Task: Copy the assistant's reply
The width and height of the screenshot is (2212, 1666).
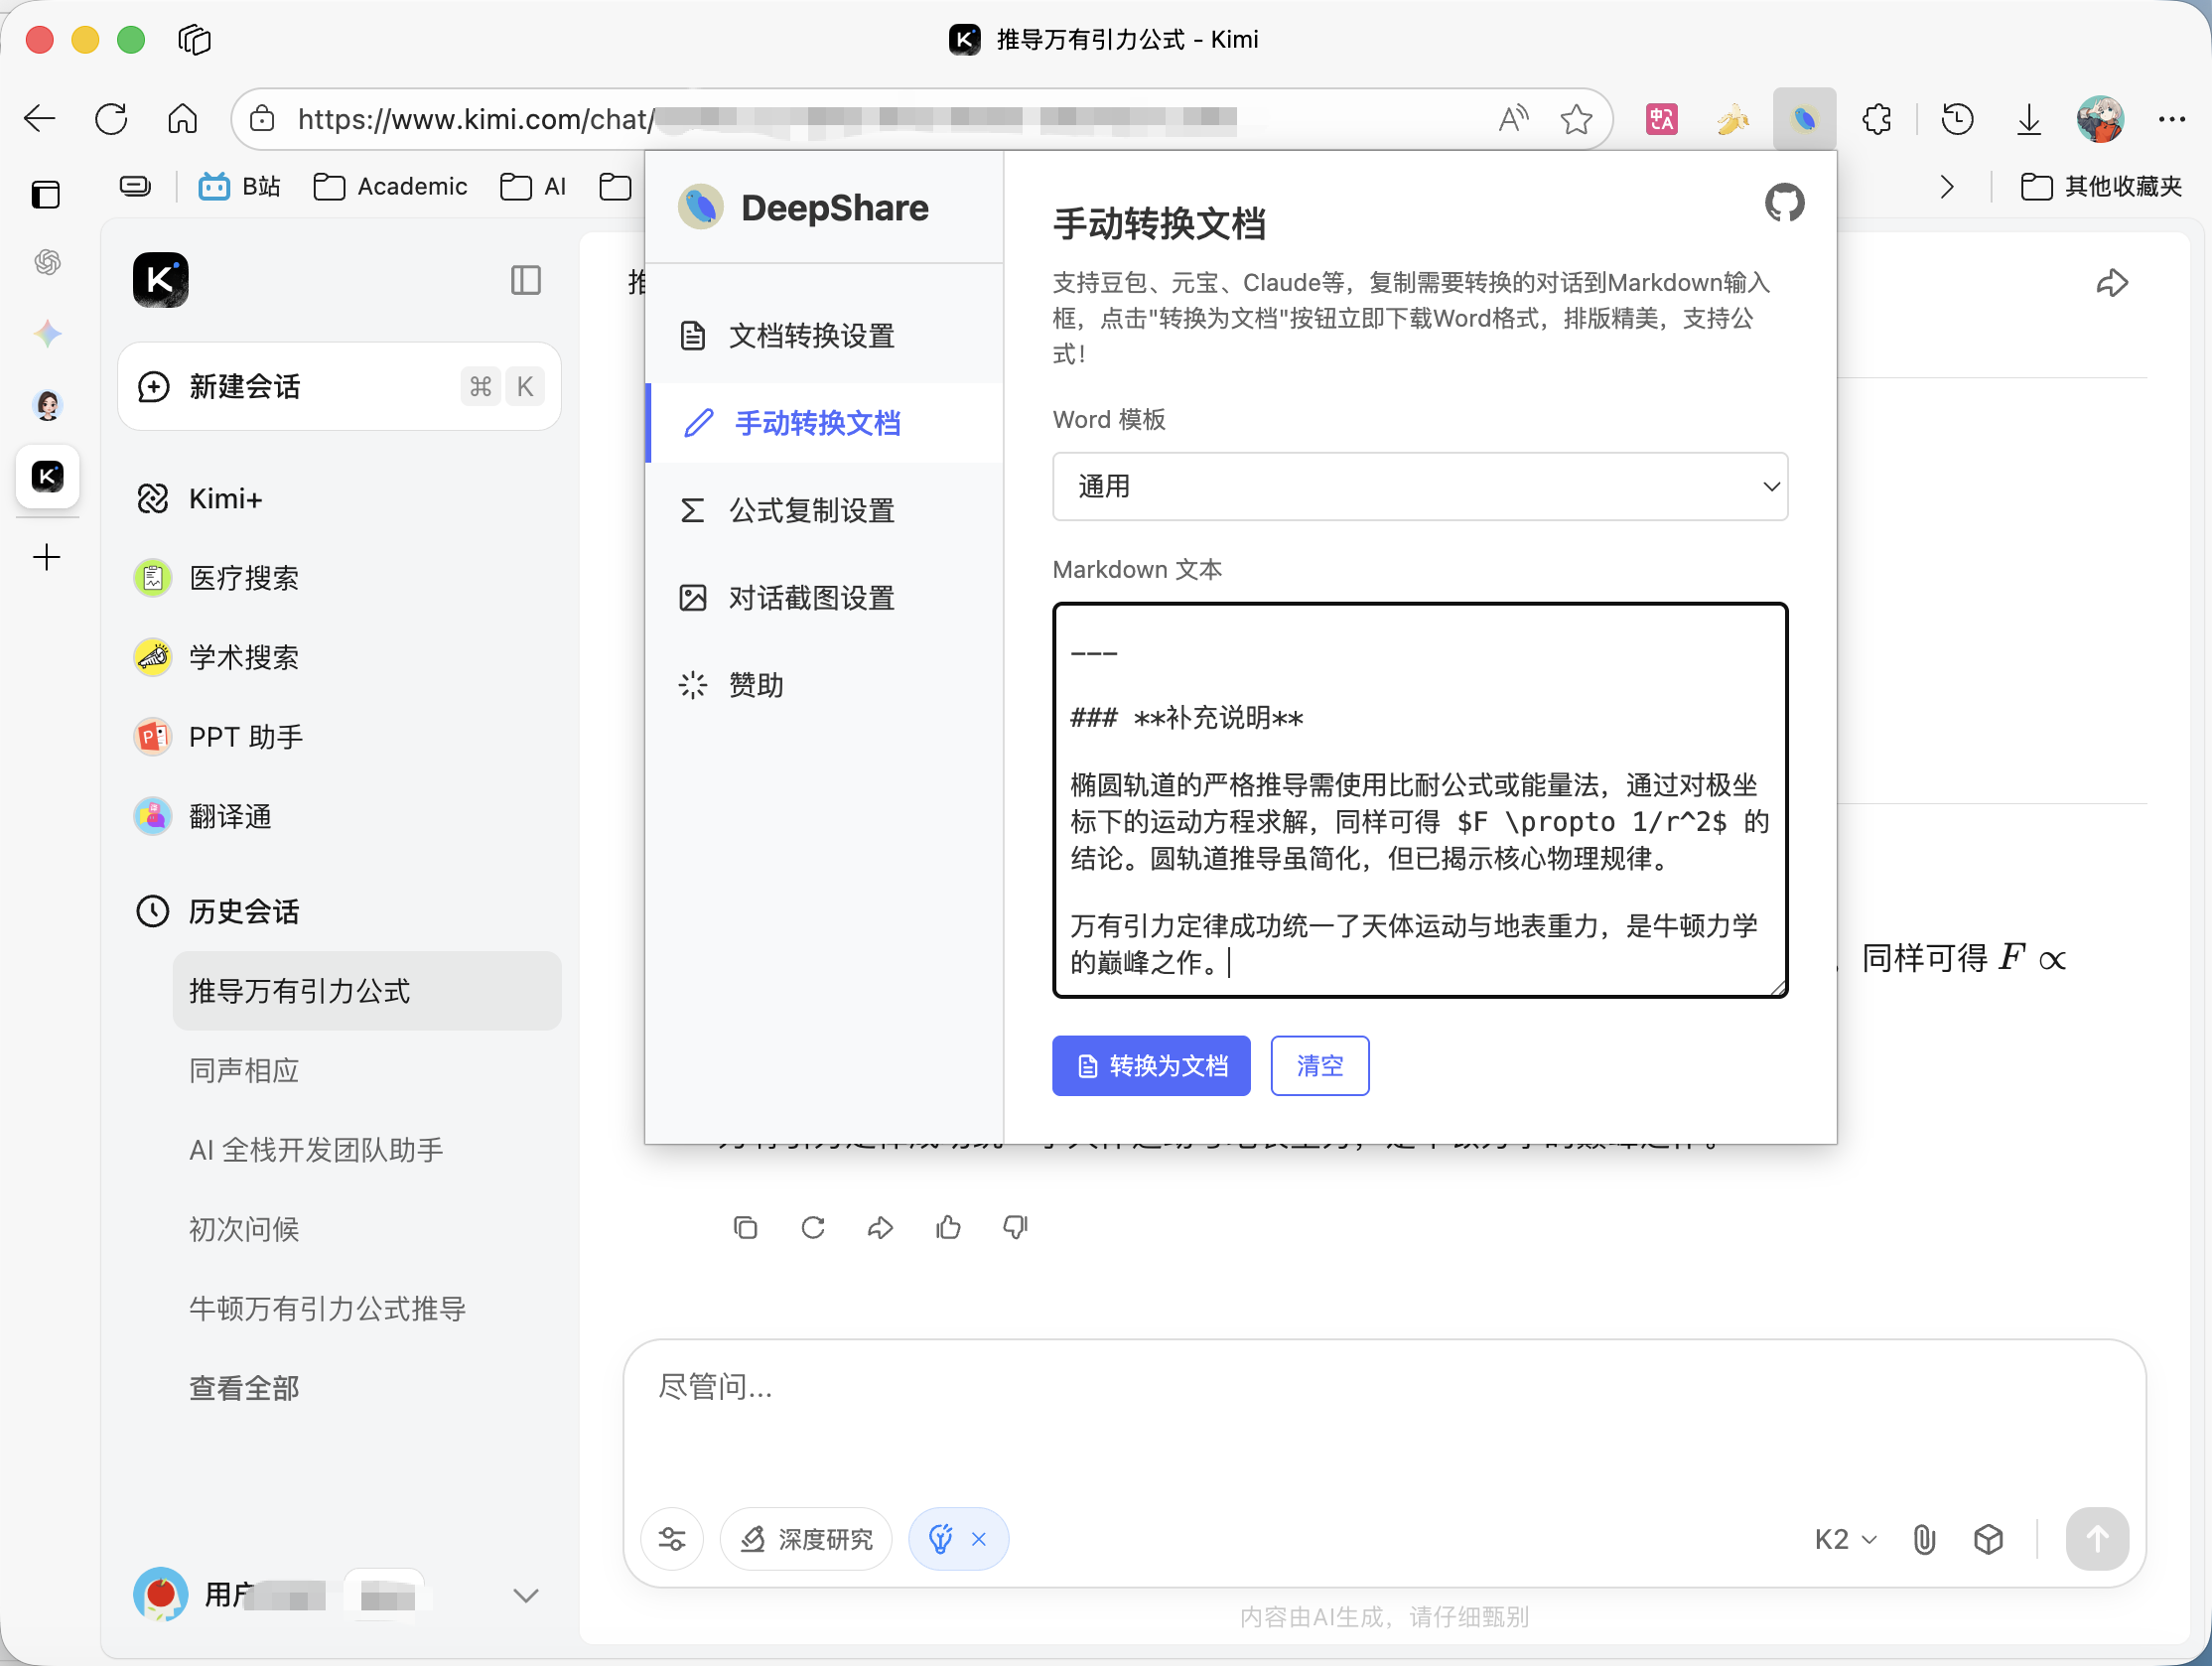Action: pos(745,1227)
